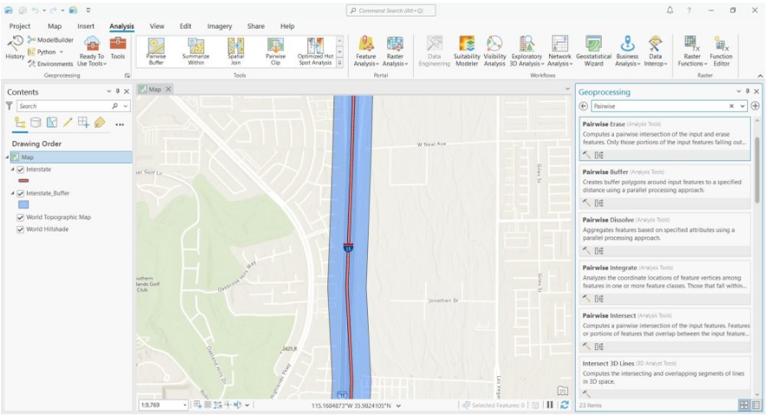The image size is (768, 416).
Task: Select Summarize Within tool in gallery
Action: point(196,51)
